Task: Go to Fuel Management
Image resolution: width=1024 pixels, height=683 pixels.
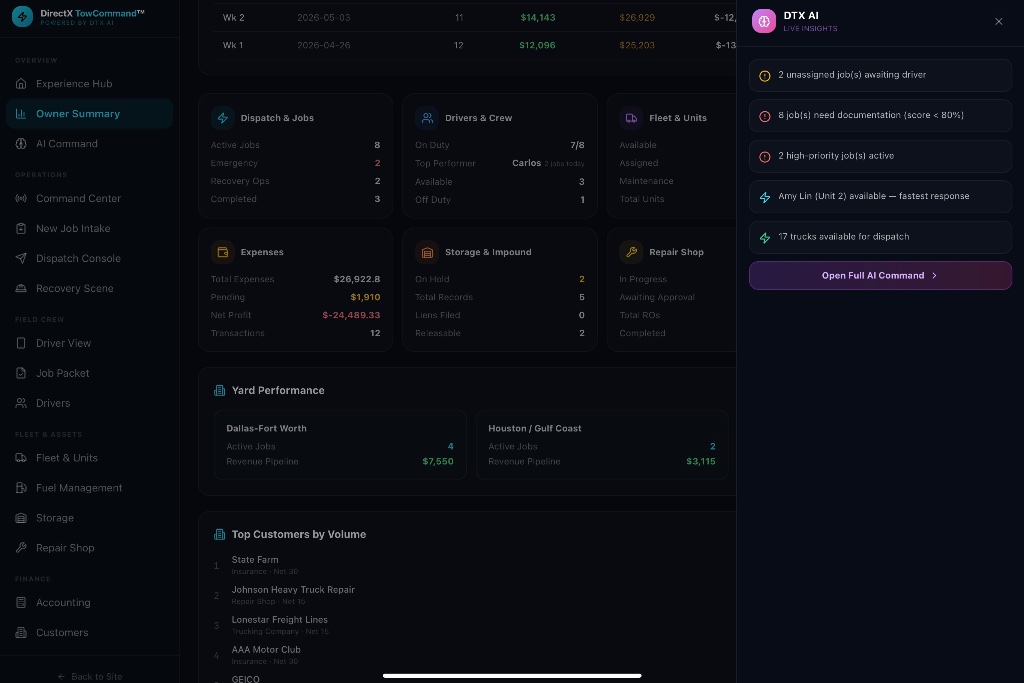Action: tap(89, 488)
